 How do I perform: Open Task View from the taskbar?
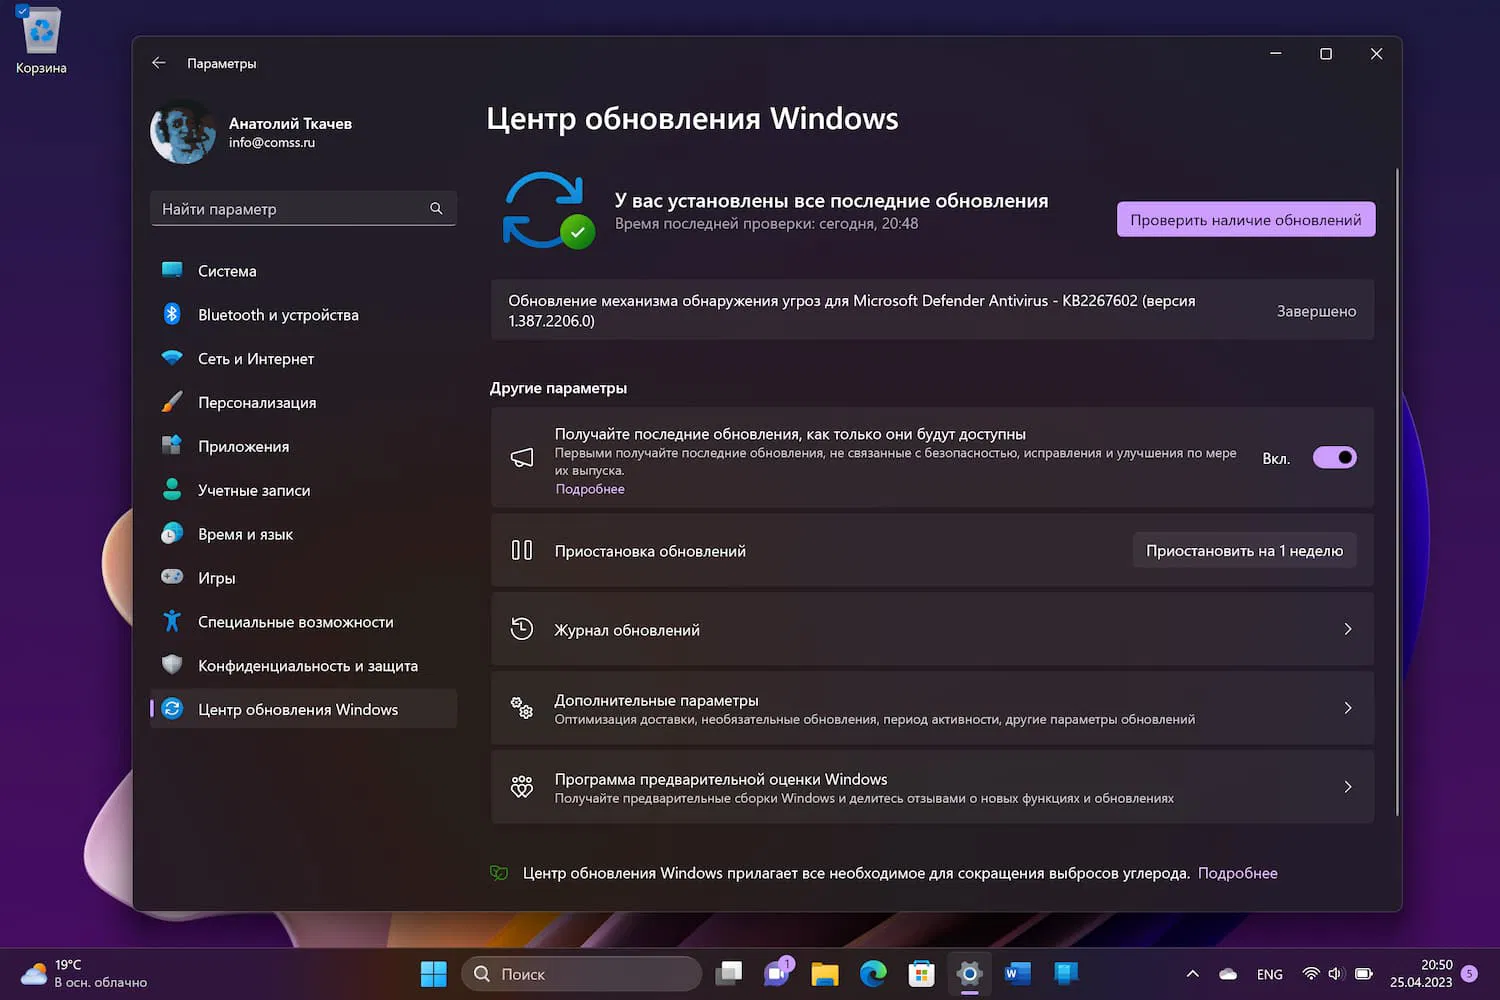pyautogui.click(x=729, y=974)
